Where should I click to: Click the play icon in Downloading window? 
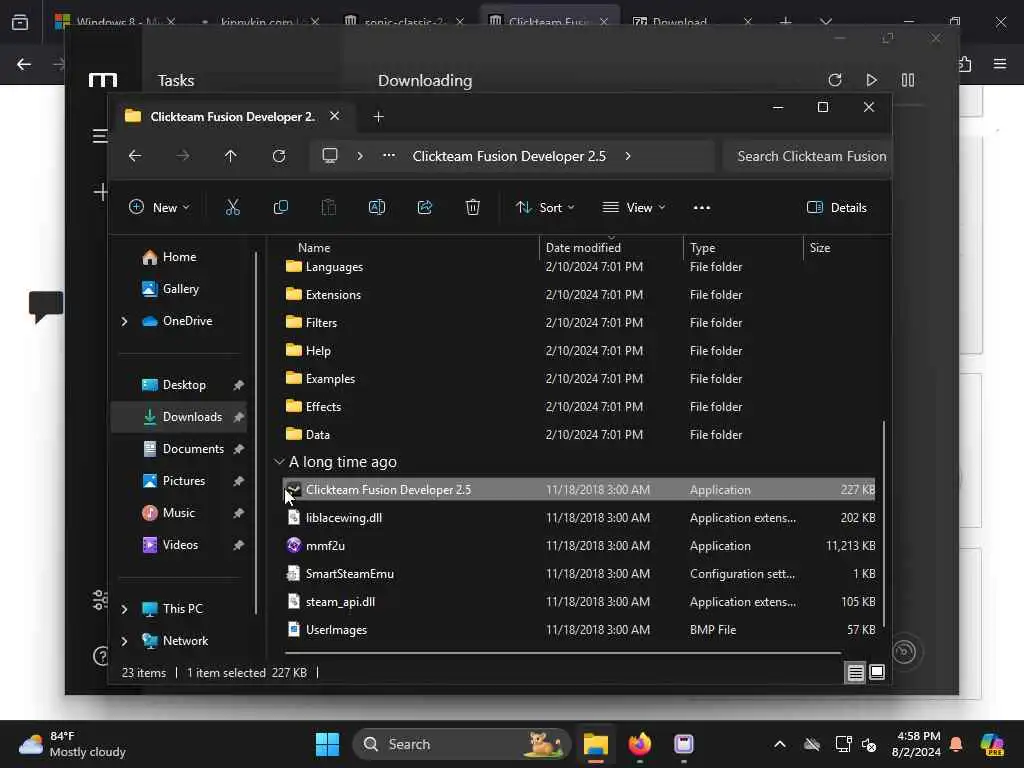click(x=871, y=80)
